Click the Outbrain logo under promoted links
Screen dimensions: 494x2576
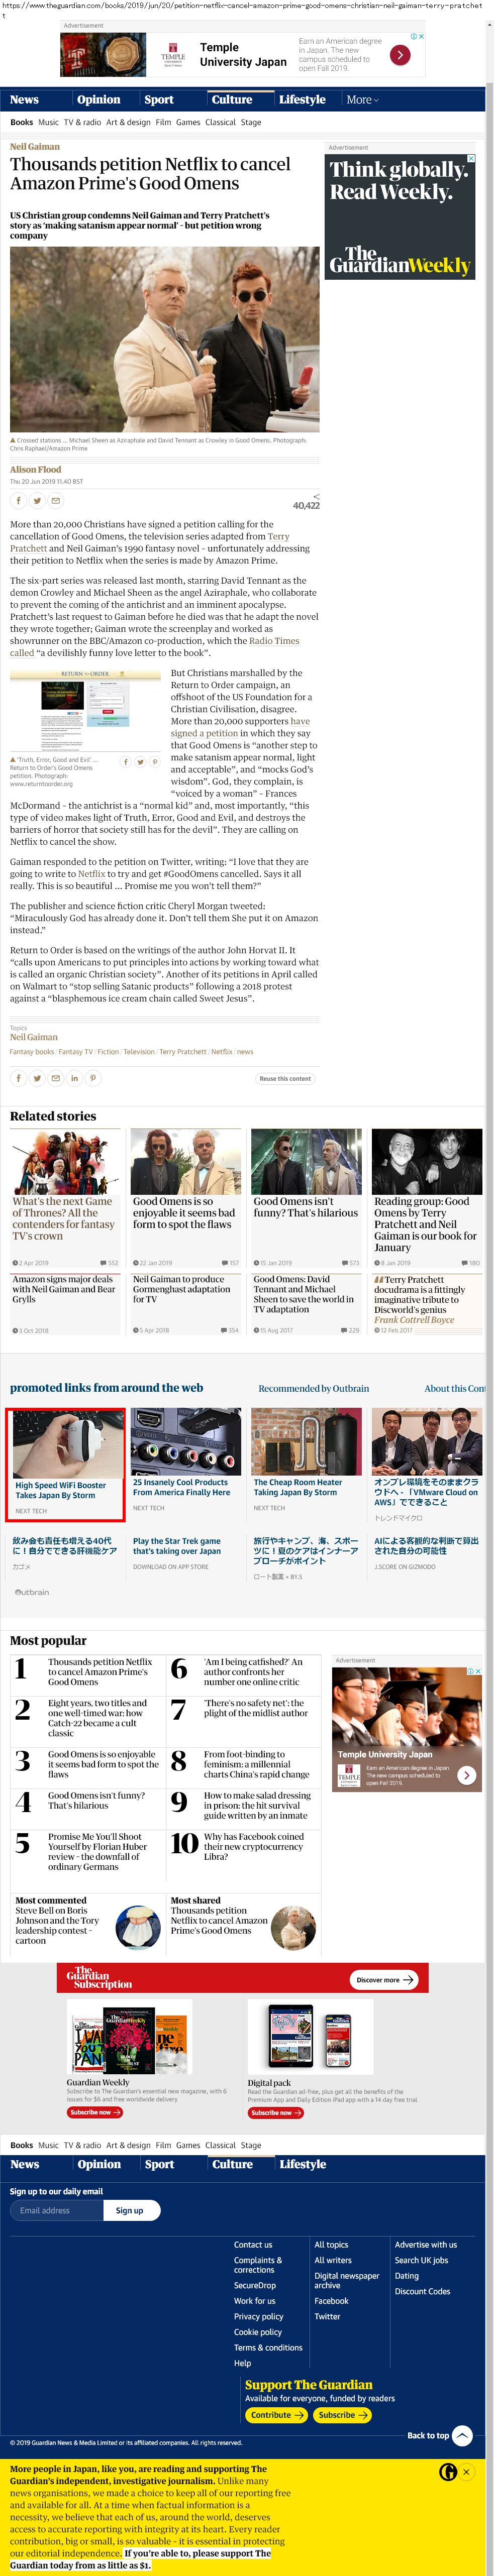(32, 1592)
